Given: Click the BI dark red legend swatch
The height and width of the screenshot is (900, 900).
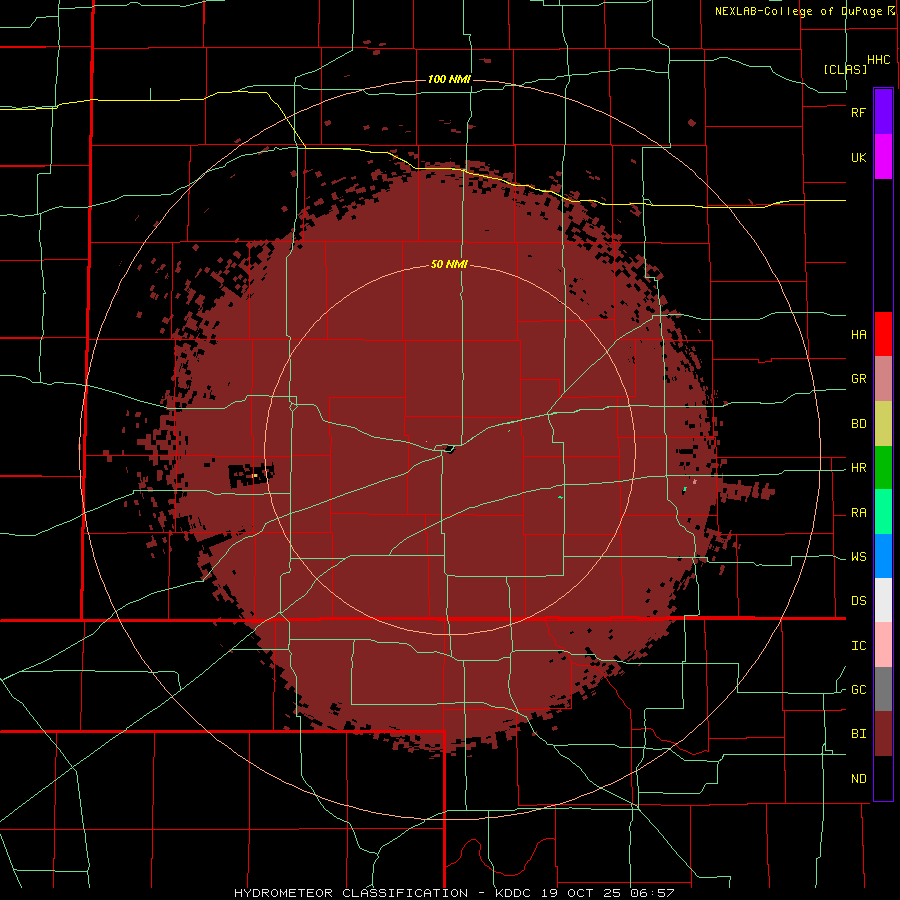Looking at the screenshot, I should coord(883,734).
